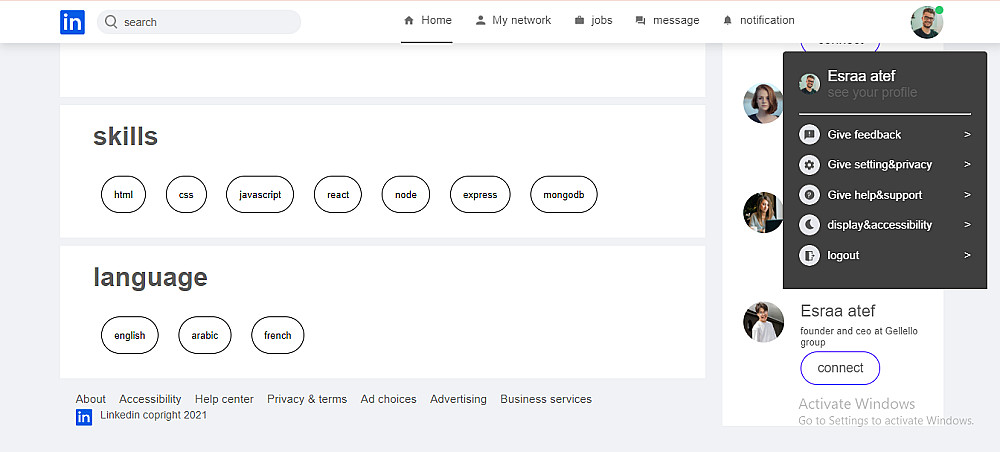Open profile avatar menu in header
The image size is (1000, 452).
[926, 22]
